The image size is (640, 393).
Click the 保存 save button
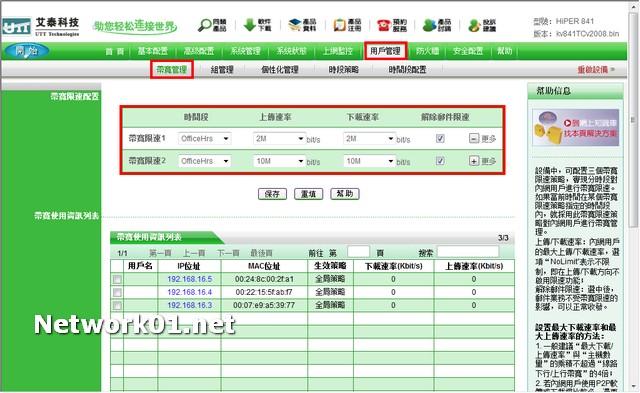click(272, 194)
